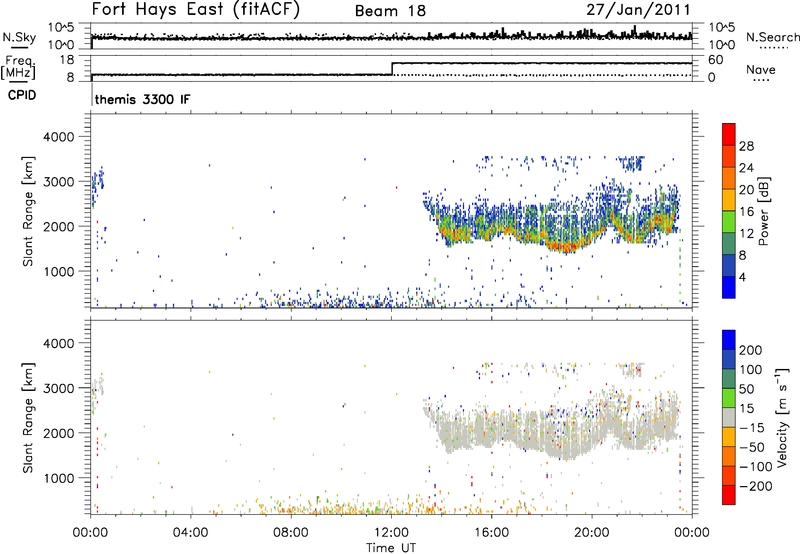Select the "Beam 18" label
Screen dimensions: 800x554
tap(390, 11)
